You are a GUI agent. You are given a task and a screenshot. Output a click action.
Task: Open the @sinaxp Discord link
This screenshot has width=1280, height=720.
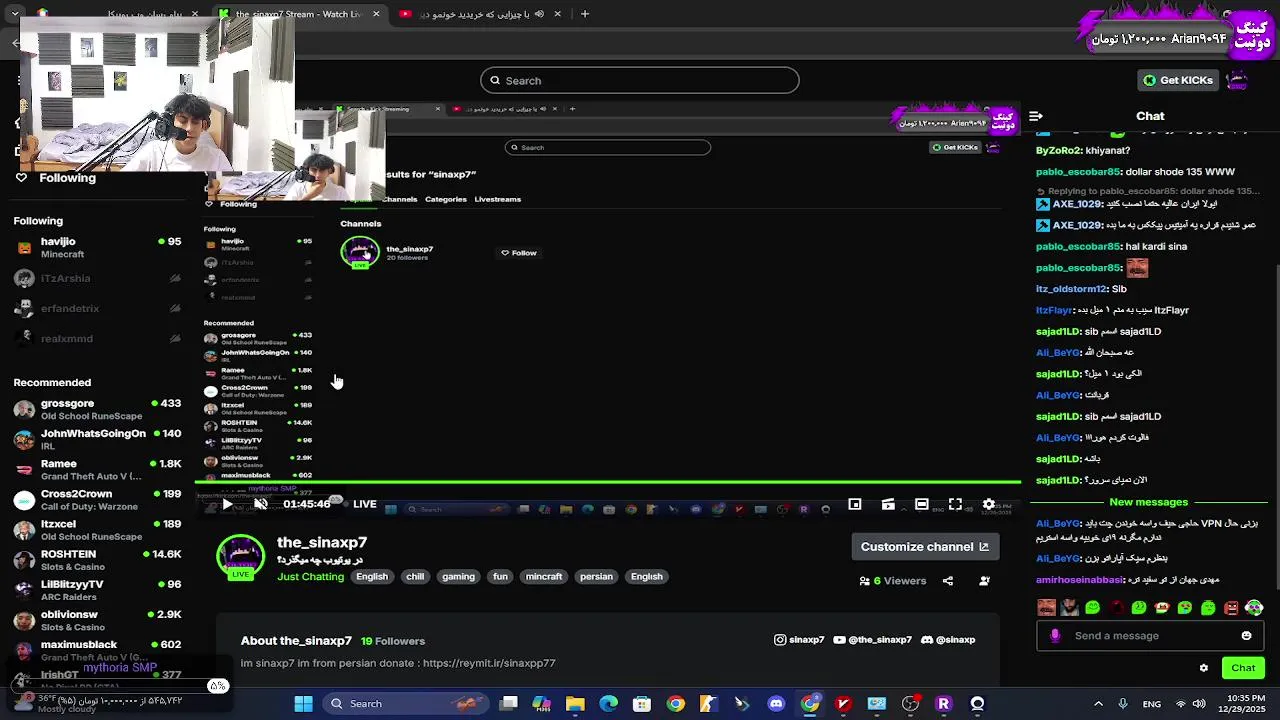pos(947,640)
